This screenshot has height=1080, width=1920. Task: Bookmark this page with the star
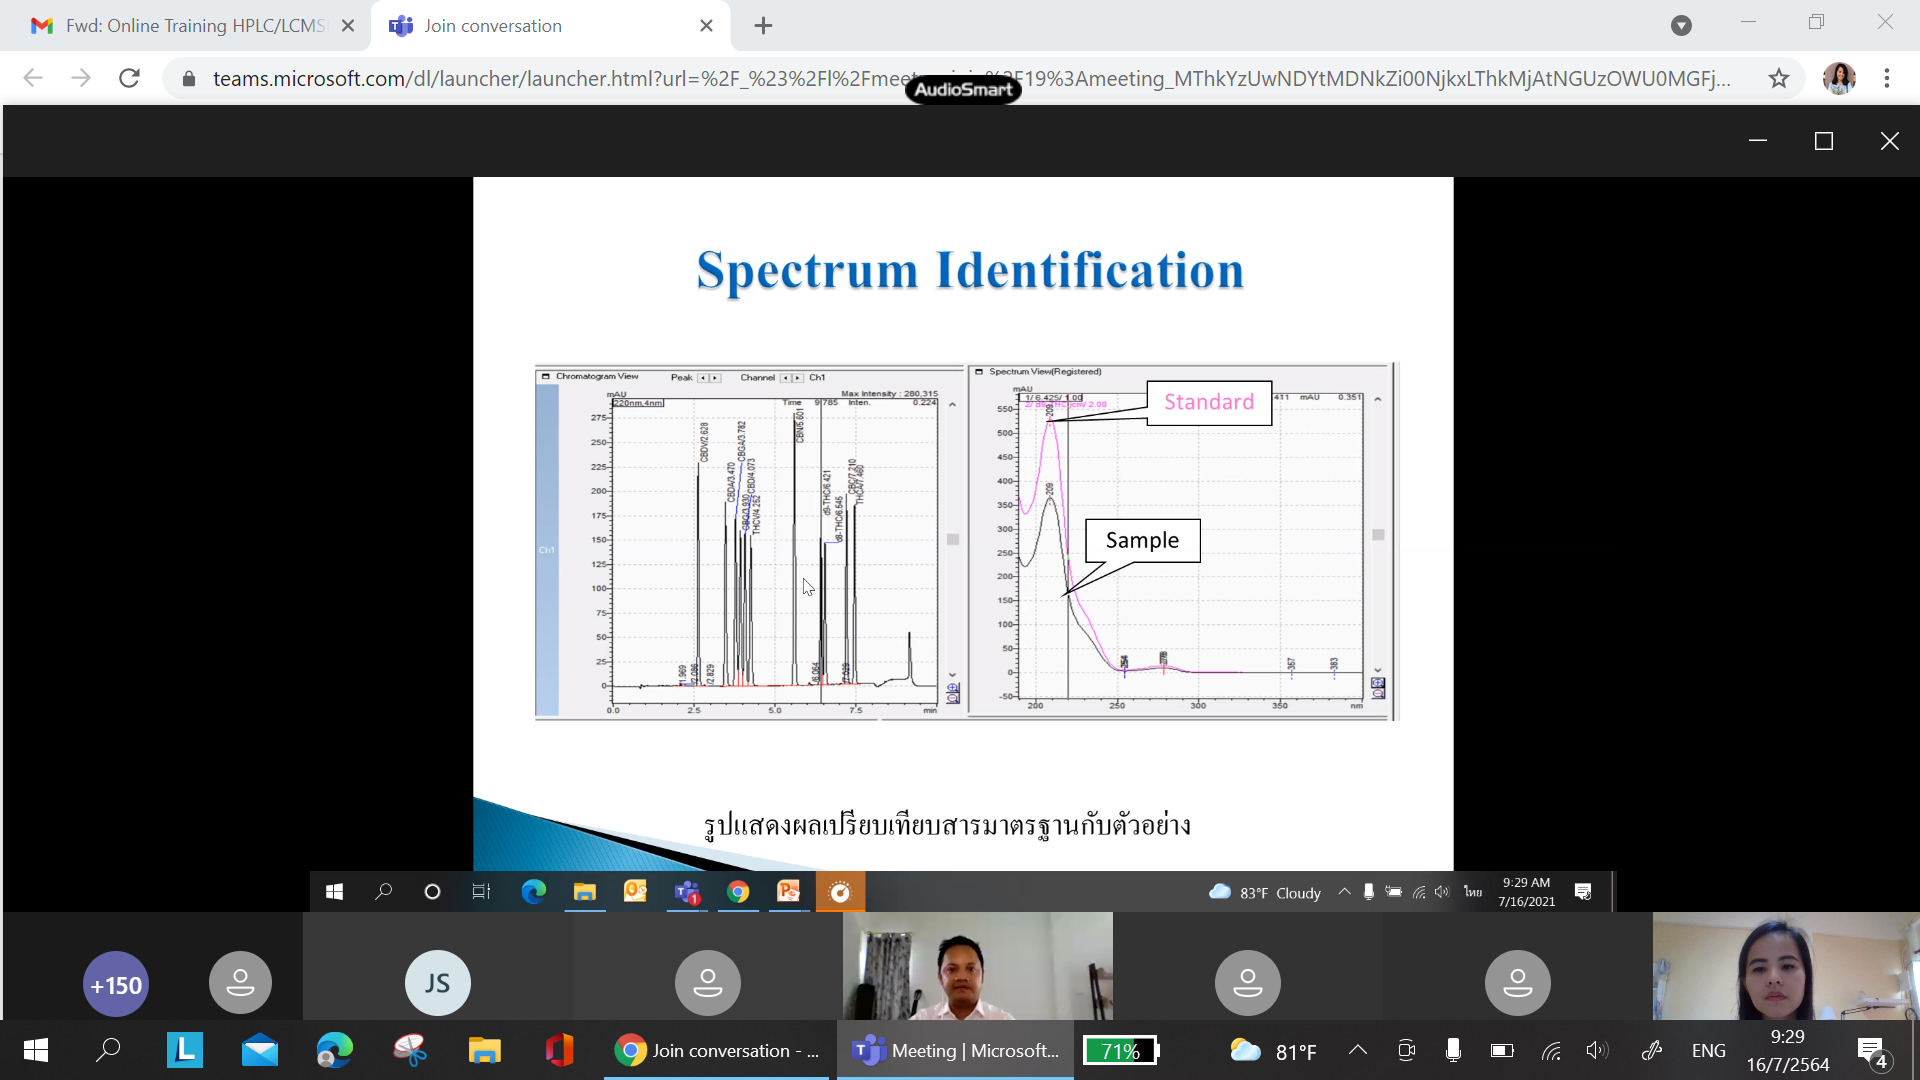click(x=1778, y=78)
